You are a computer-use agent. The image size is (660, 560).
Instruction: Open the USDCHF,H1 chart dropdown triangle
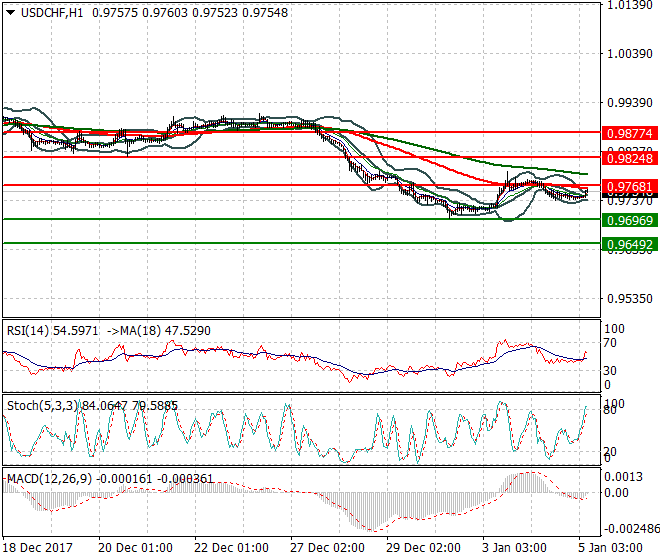11,13
